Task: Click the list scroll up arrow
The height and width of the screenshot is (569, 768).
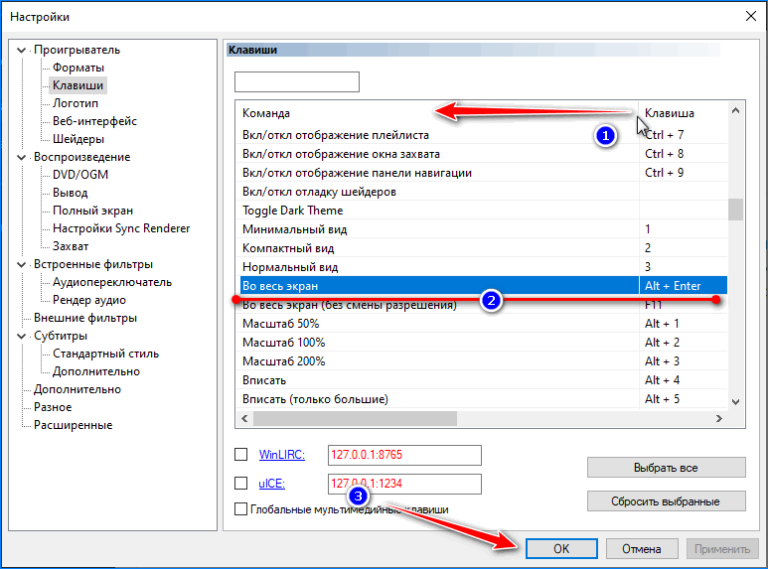Action: pyautogui.click(x=735, y=111)
